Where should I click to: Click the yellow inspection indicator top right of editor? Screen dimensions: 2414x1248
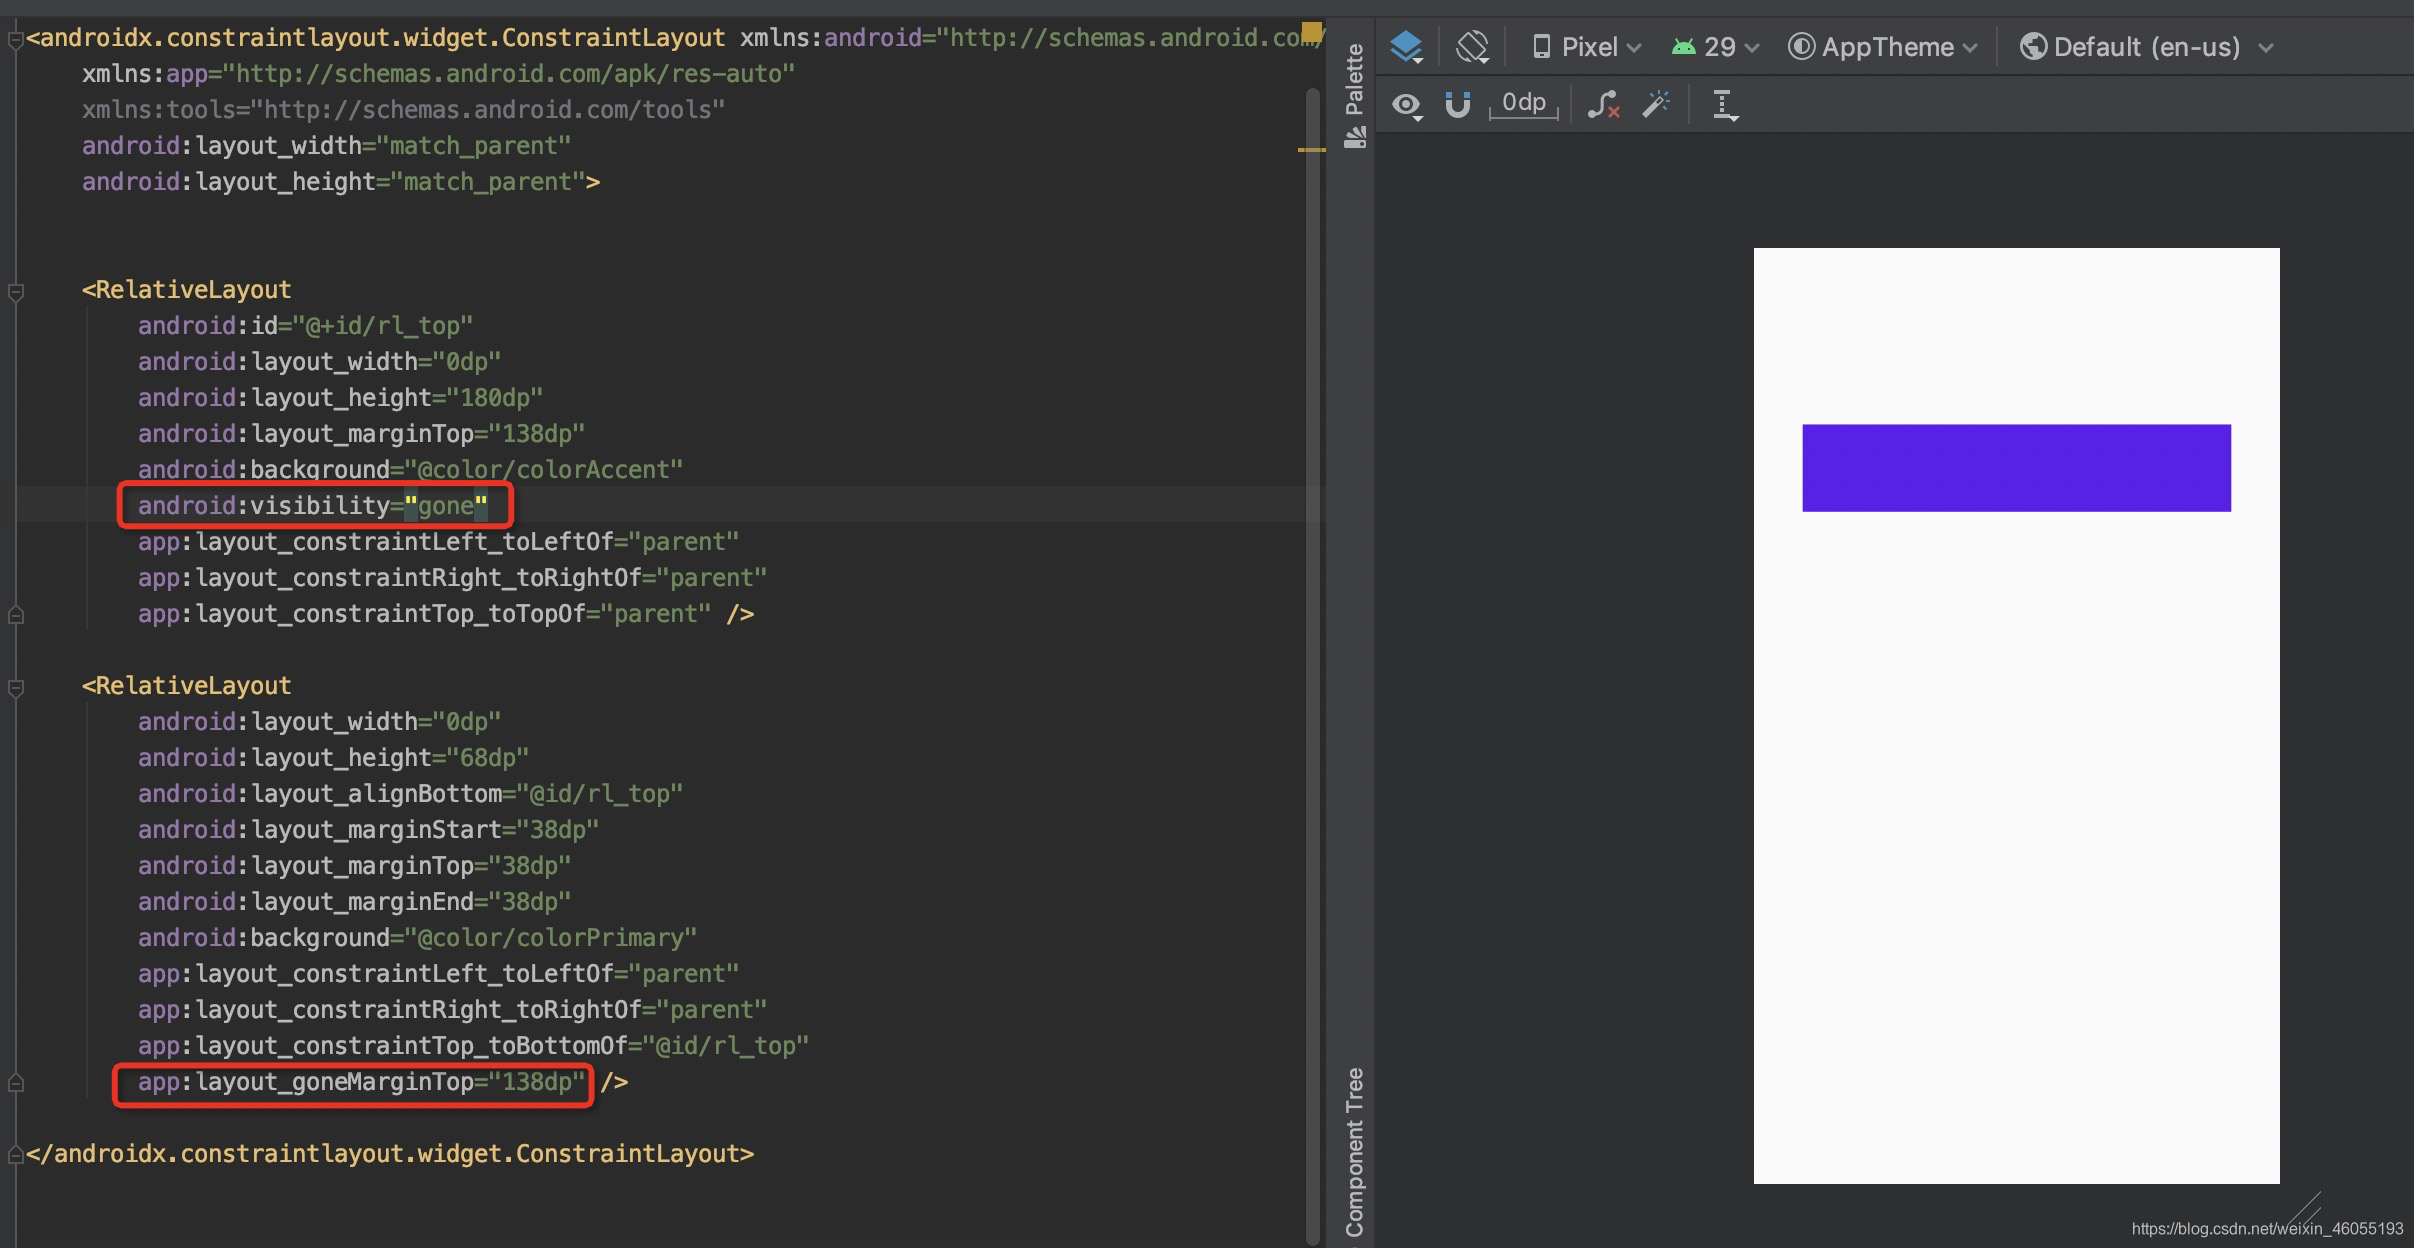pos(1311,32)
